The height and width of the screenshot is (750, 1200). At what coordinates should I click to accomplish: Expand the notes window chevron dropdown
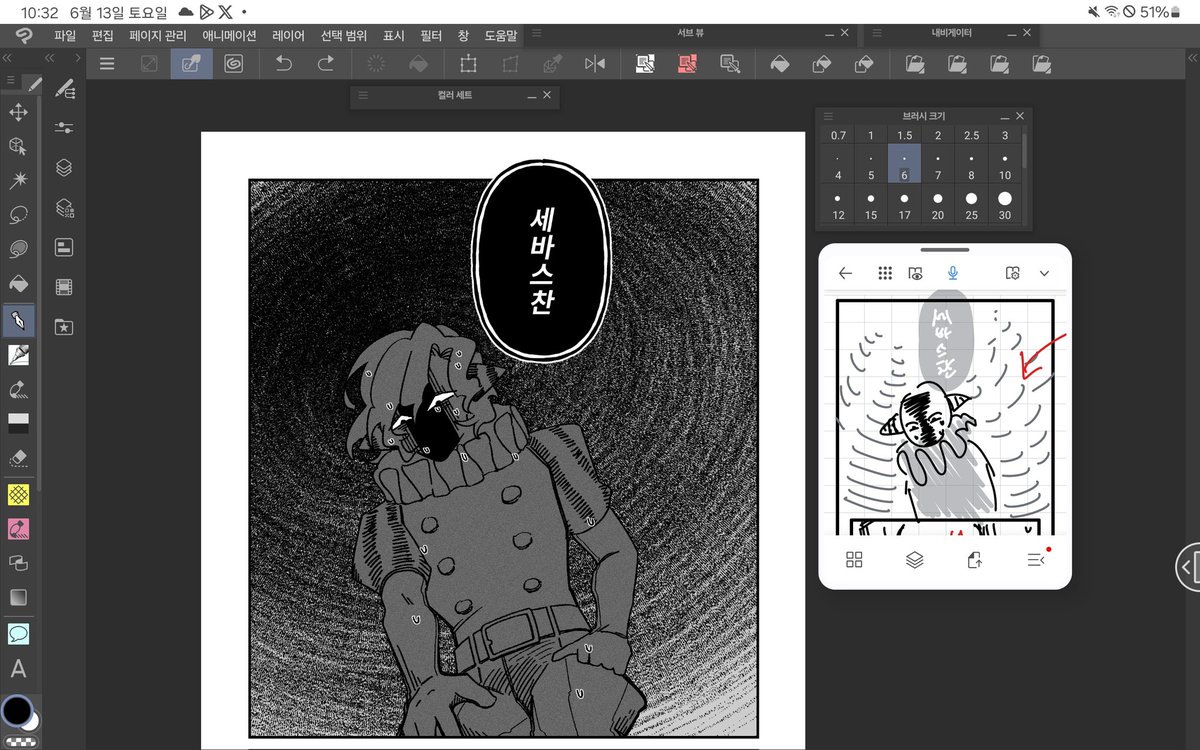pyautogui.click(x=1045, y=273)
